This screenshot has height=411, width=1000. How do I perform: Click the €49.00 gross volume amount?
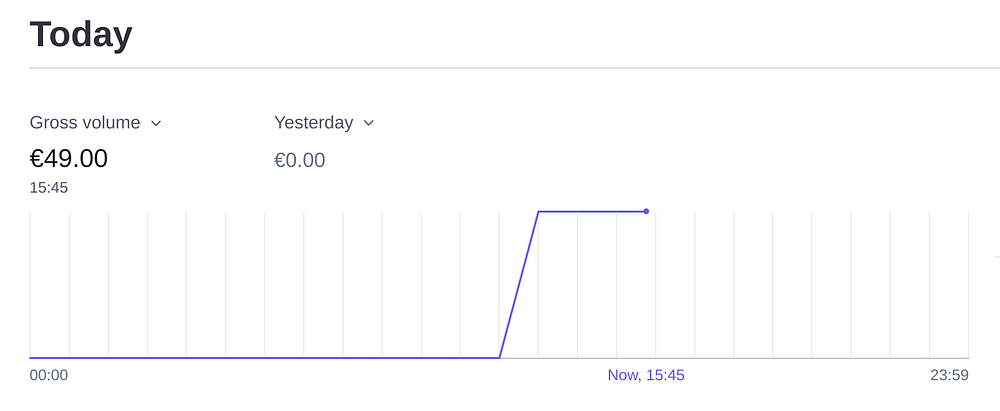69,159
